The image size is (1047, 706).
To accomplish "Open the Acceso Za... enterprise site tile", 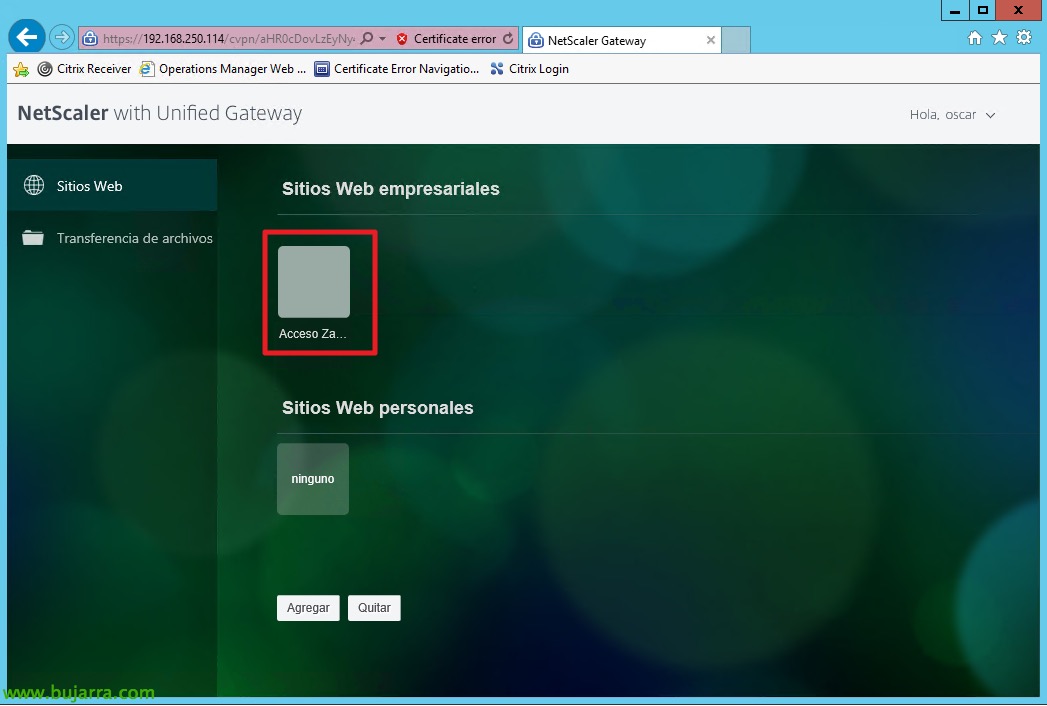I will [314, 281].
